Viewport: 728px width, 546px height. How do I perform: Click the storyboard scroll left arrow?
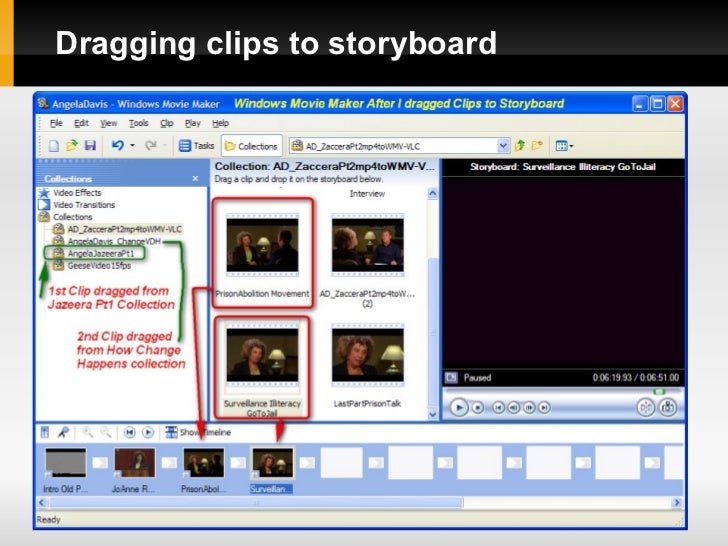(x=42, y=502)
